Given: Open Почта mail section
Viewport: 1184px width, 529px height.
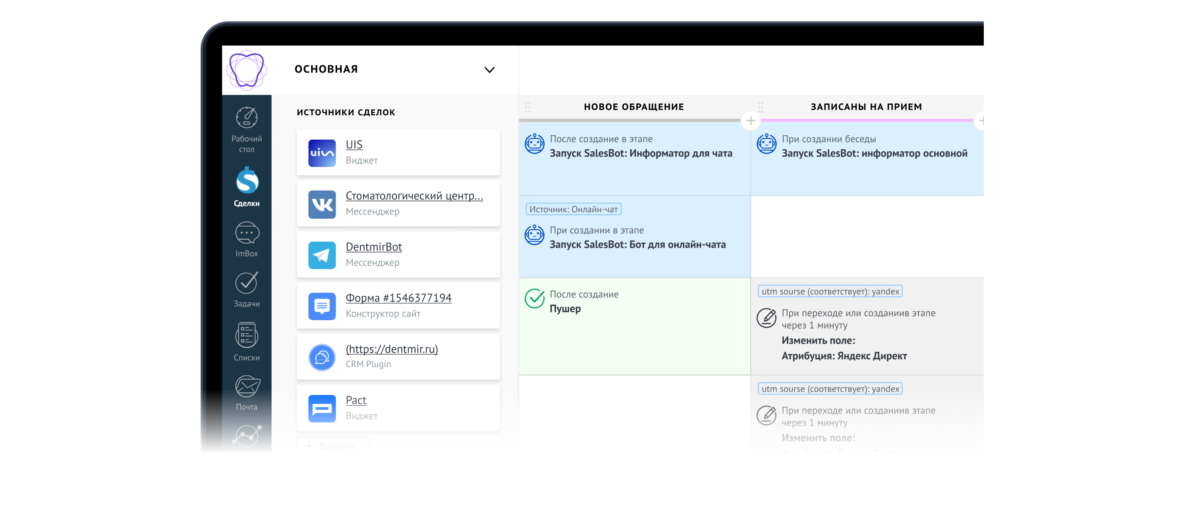Looking at the screenshot, I should [x=246, y=393].
